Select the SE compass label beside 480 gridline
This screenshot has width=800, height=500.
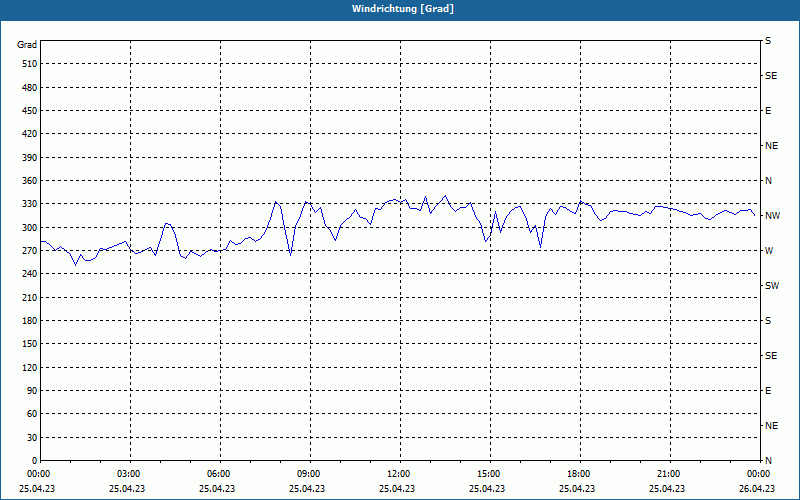tap(771, 76)
